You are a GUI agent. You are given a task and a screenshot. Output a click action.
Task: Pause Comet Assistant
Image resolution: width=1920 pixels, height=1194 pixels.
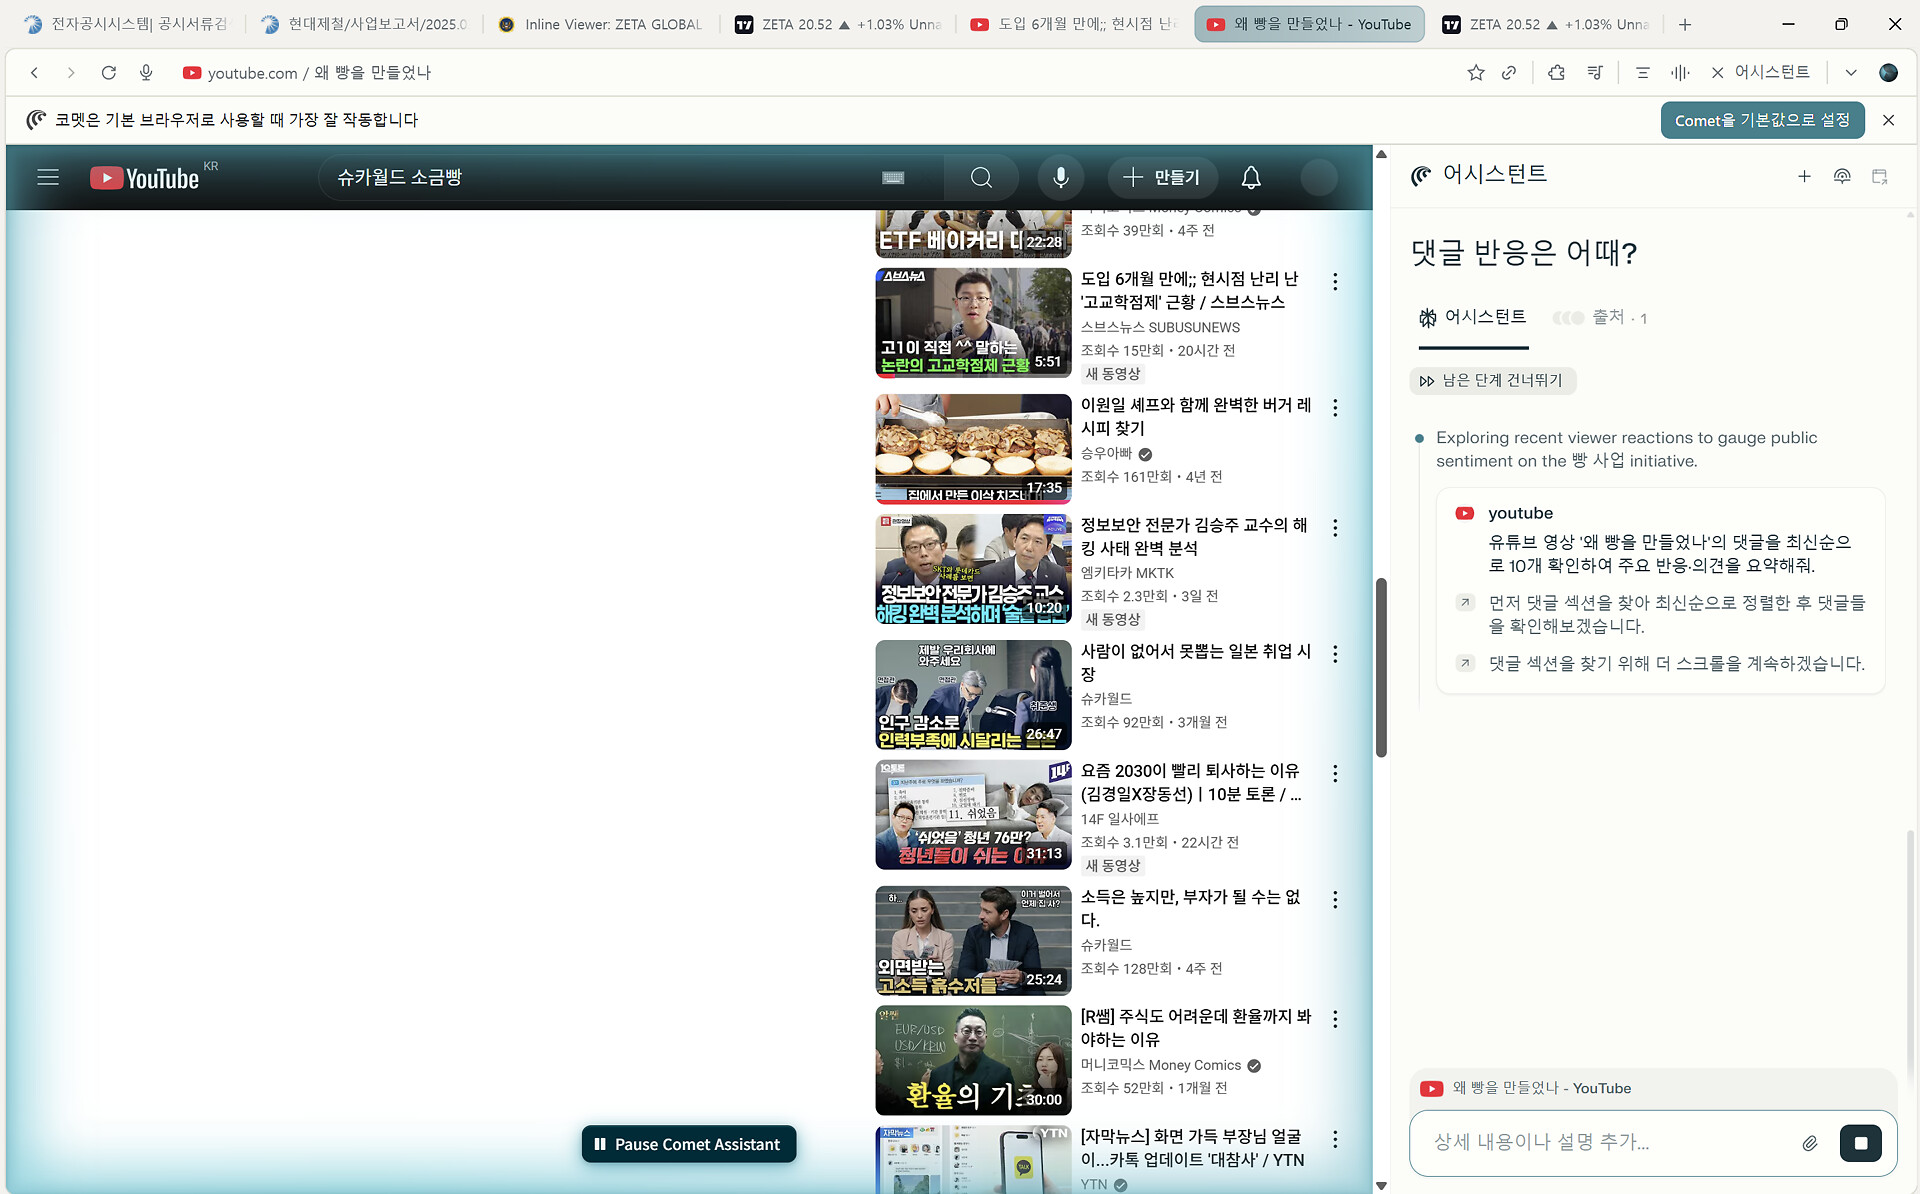(688, 1144)
